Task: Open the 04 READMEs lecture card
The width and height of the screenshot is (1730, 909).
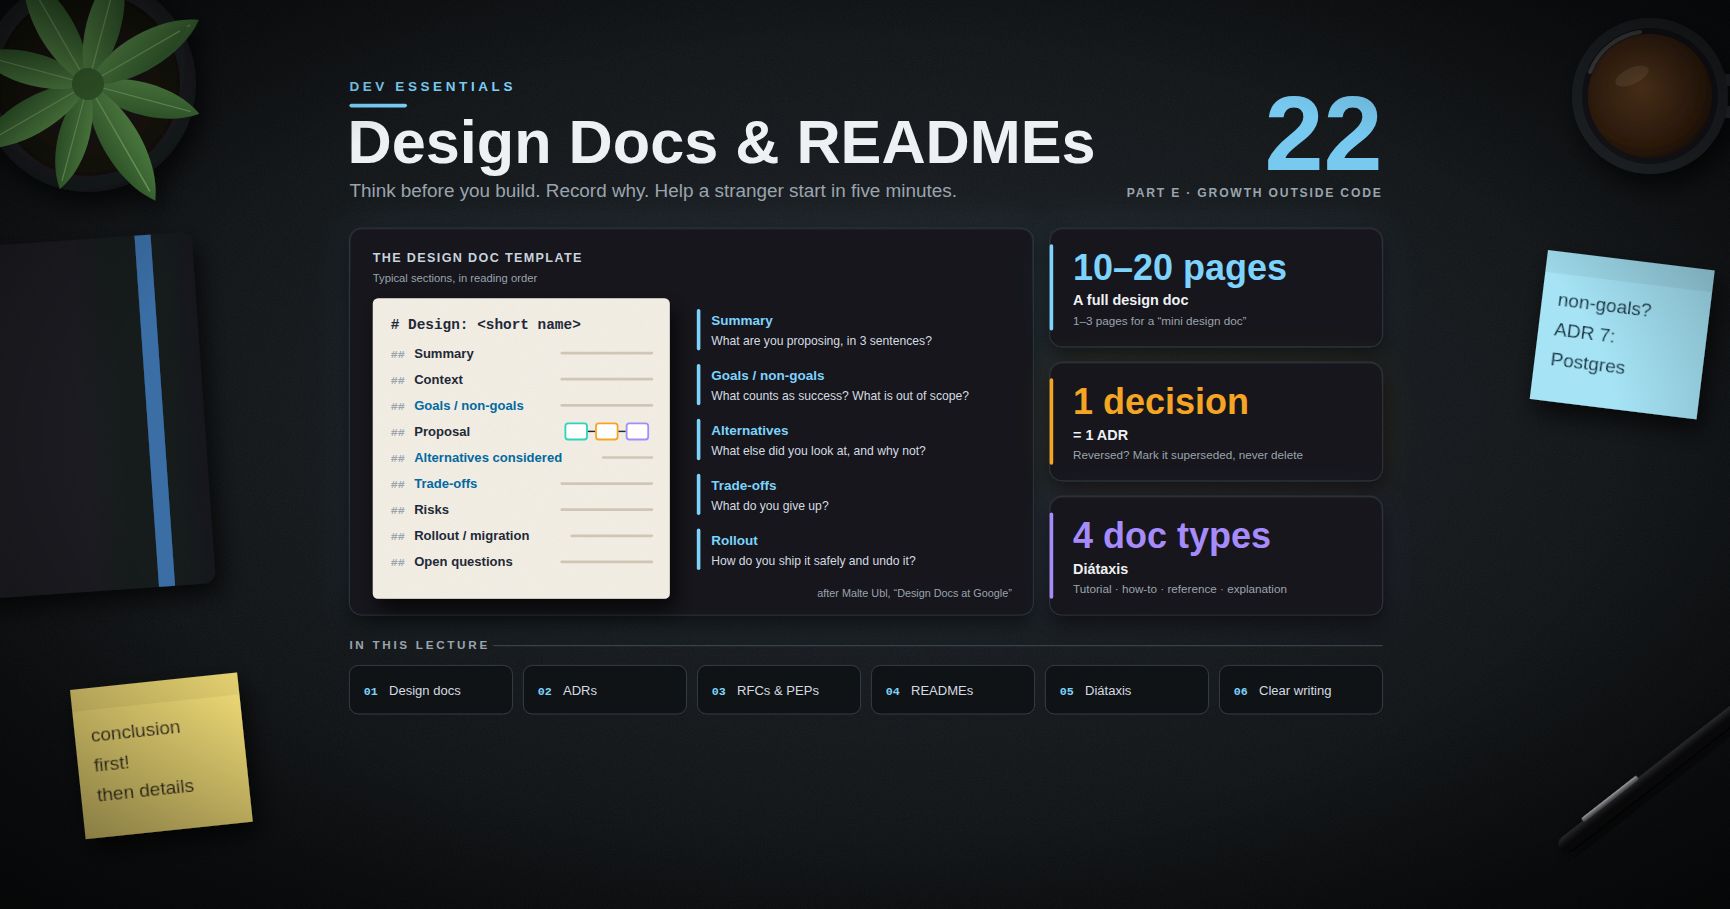Action: pos(952,690)
